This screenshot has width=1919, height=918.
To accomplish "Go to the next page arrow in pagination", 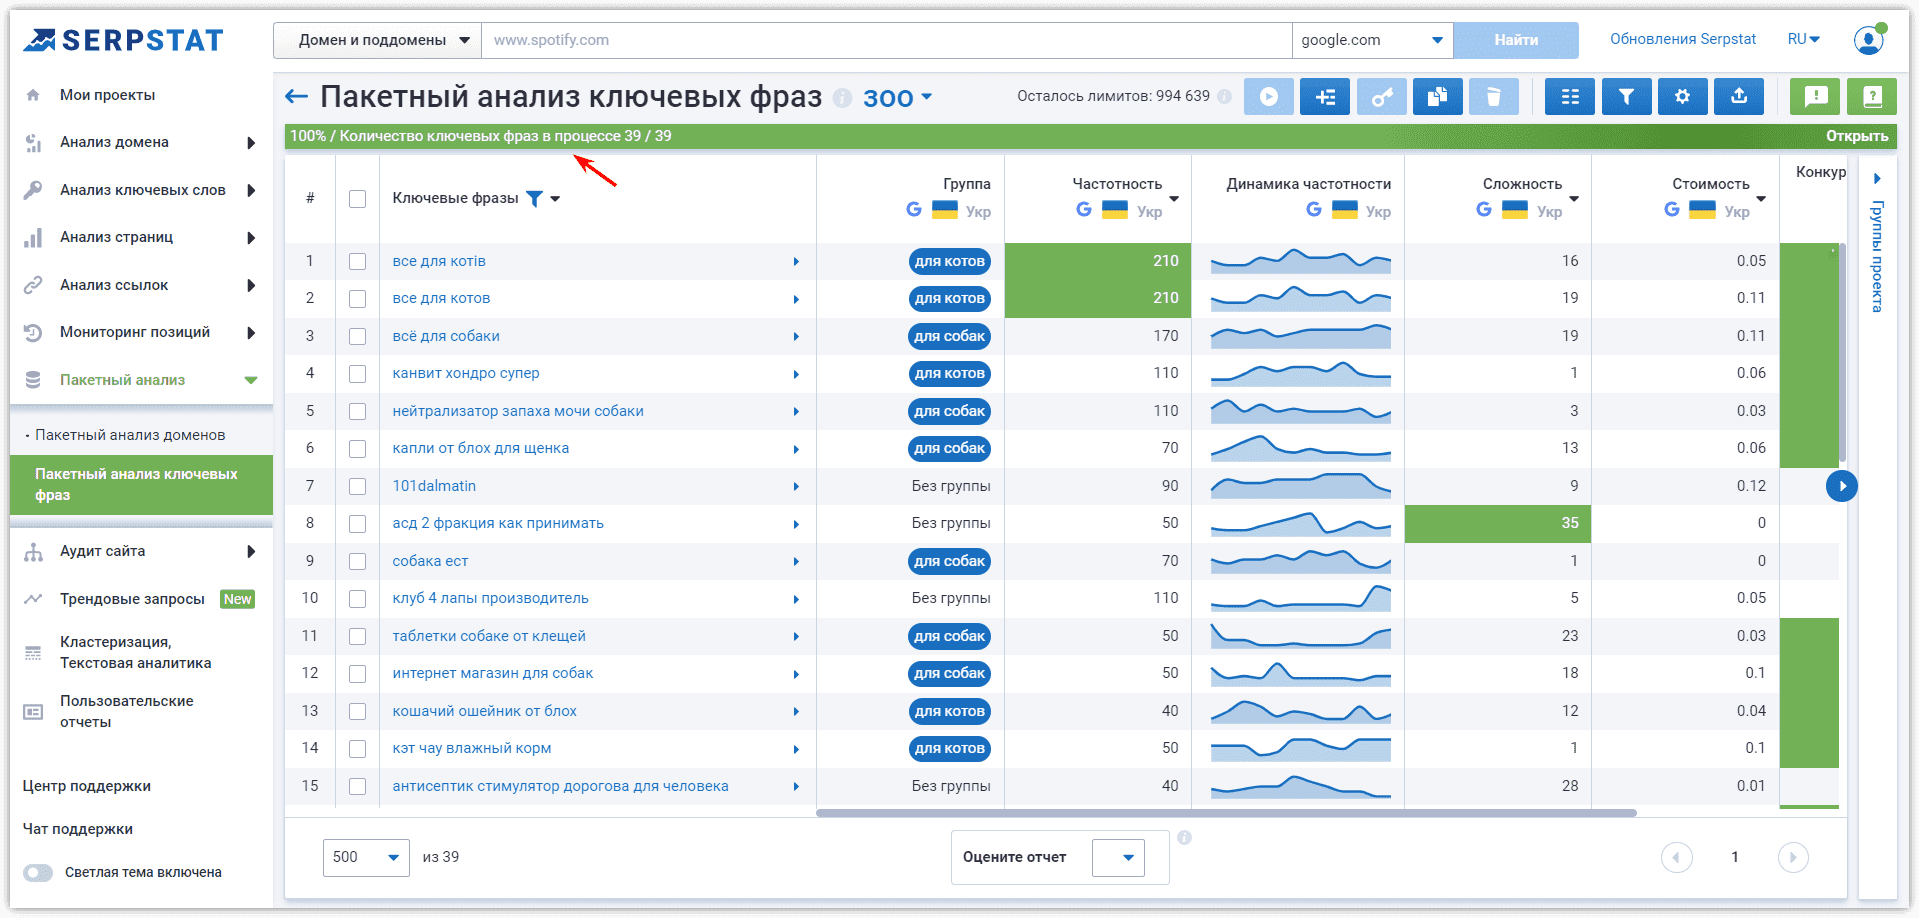I will click(x=1793, y=857).
